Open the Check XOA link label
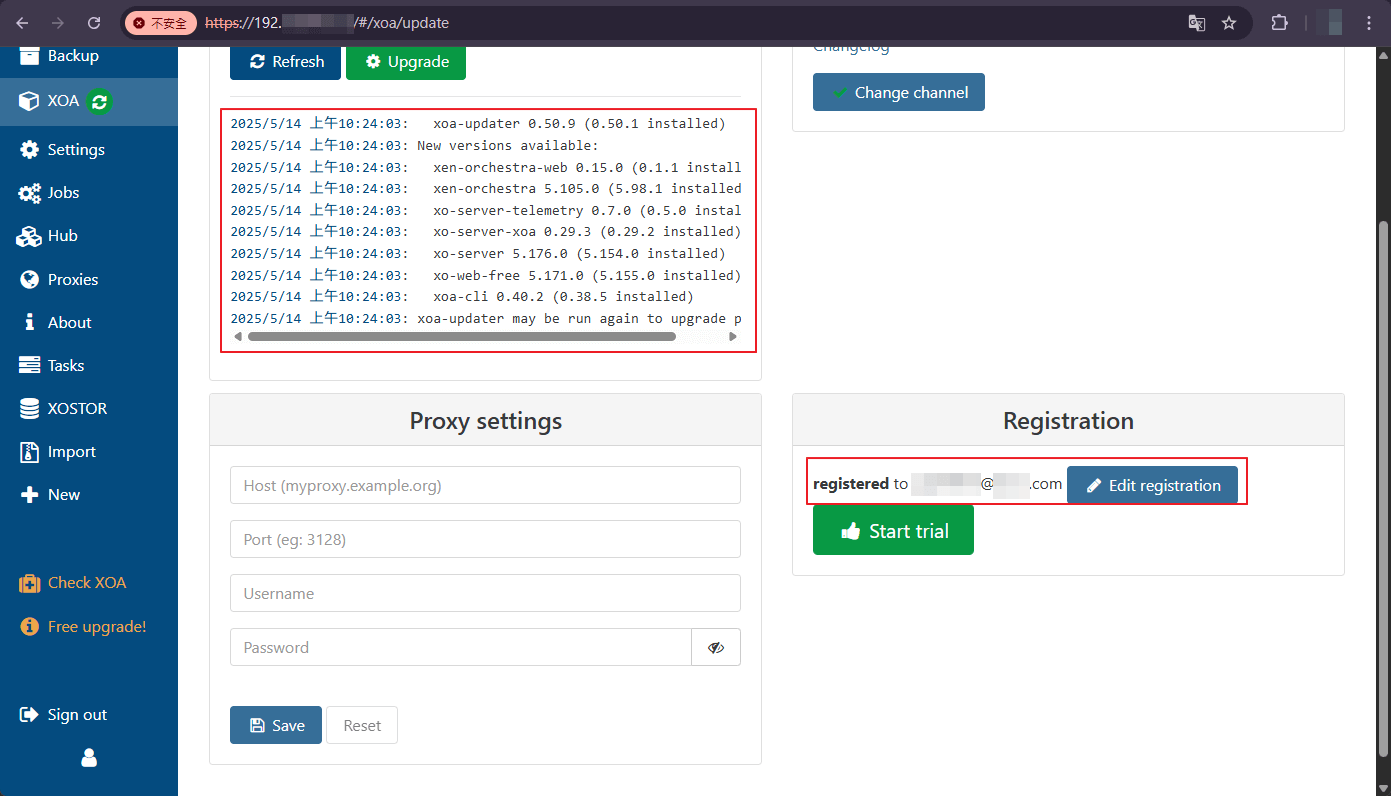Viewport: 1391px width, 796px height. tap(87, 582)
